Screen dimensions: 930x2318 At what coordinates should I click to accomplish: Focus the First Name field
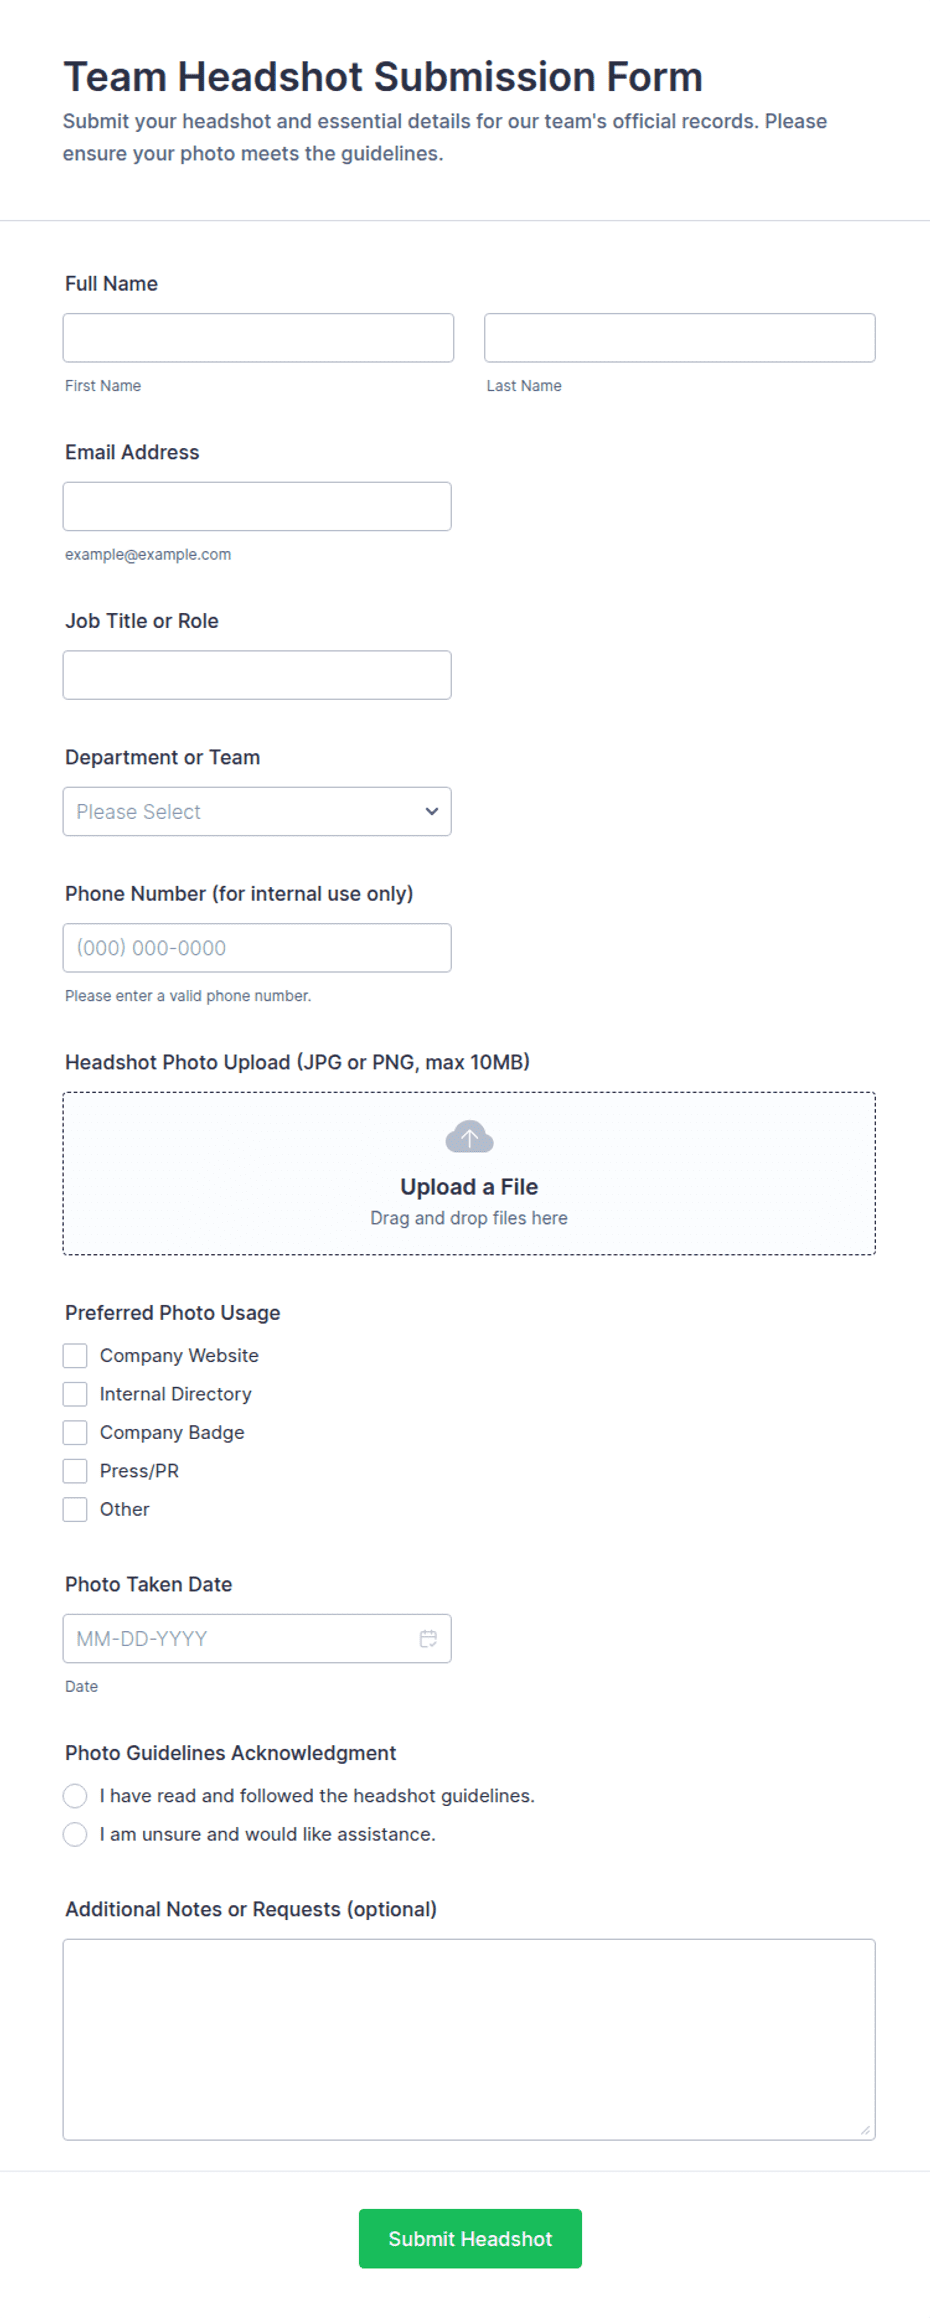(258, 338)
